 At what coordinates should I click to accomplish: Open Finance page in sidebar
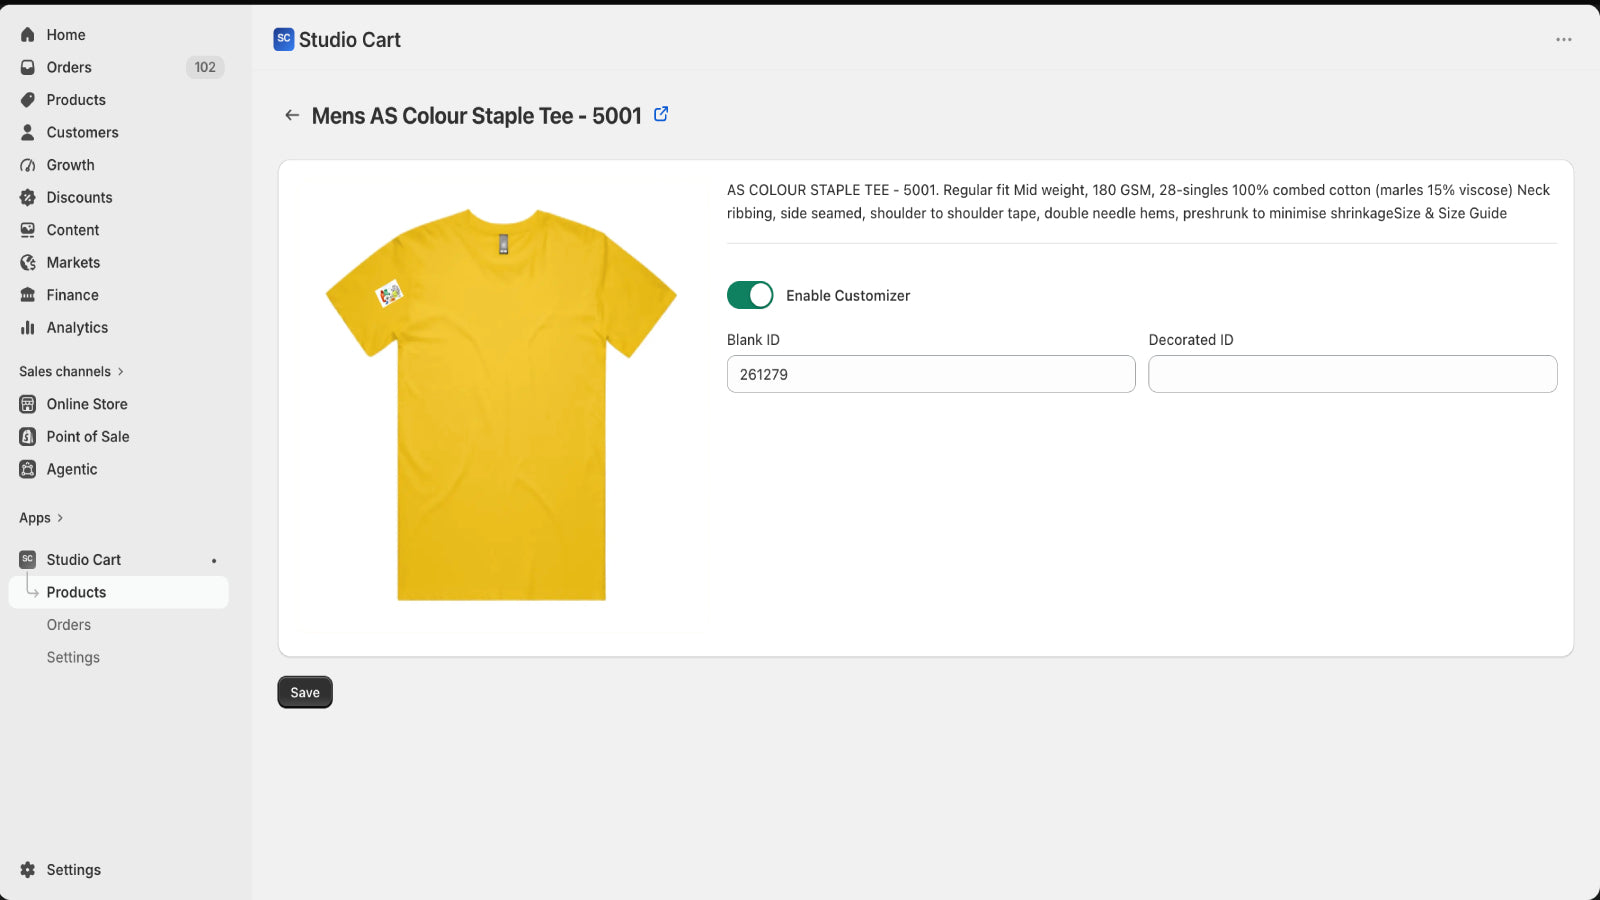click(72, 295)
